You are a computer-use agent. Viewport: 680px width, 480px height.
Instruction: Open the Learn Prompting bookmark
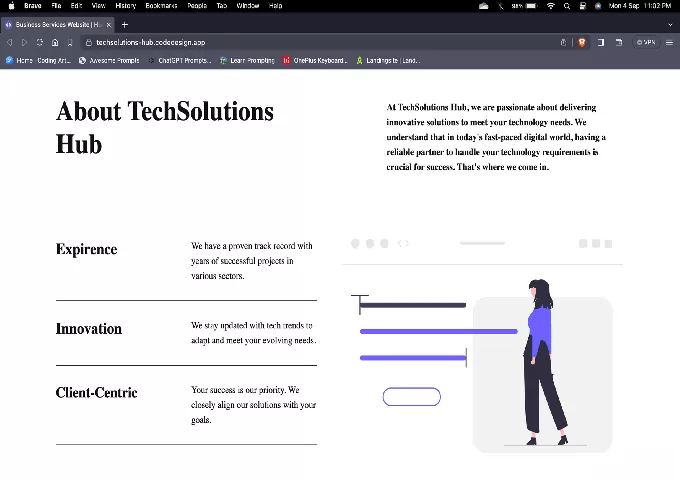[248, 60]
